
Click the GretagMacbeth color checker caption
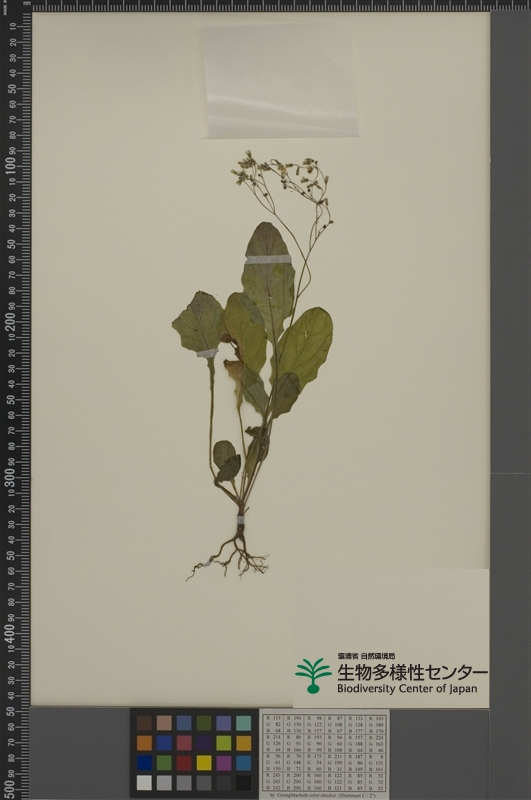[323, 796]
